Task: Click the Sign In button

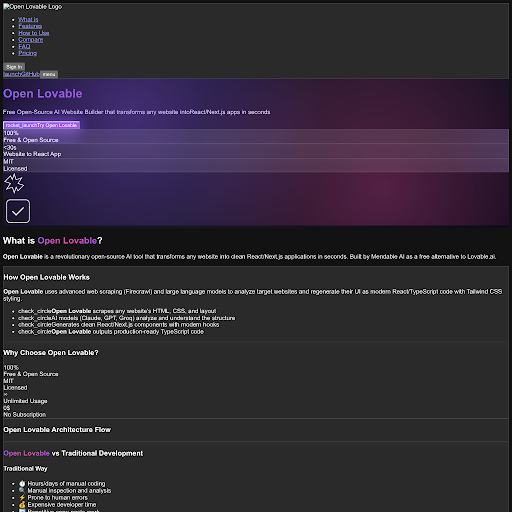Action: tap(14, 67)
